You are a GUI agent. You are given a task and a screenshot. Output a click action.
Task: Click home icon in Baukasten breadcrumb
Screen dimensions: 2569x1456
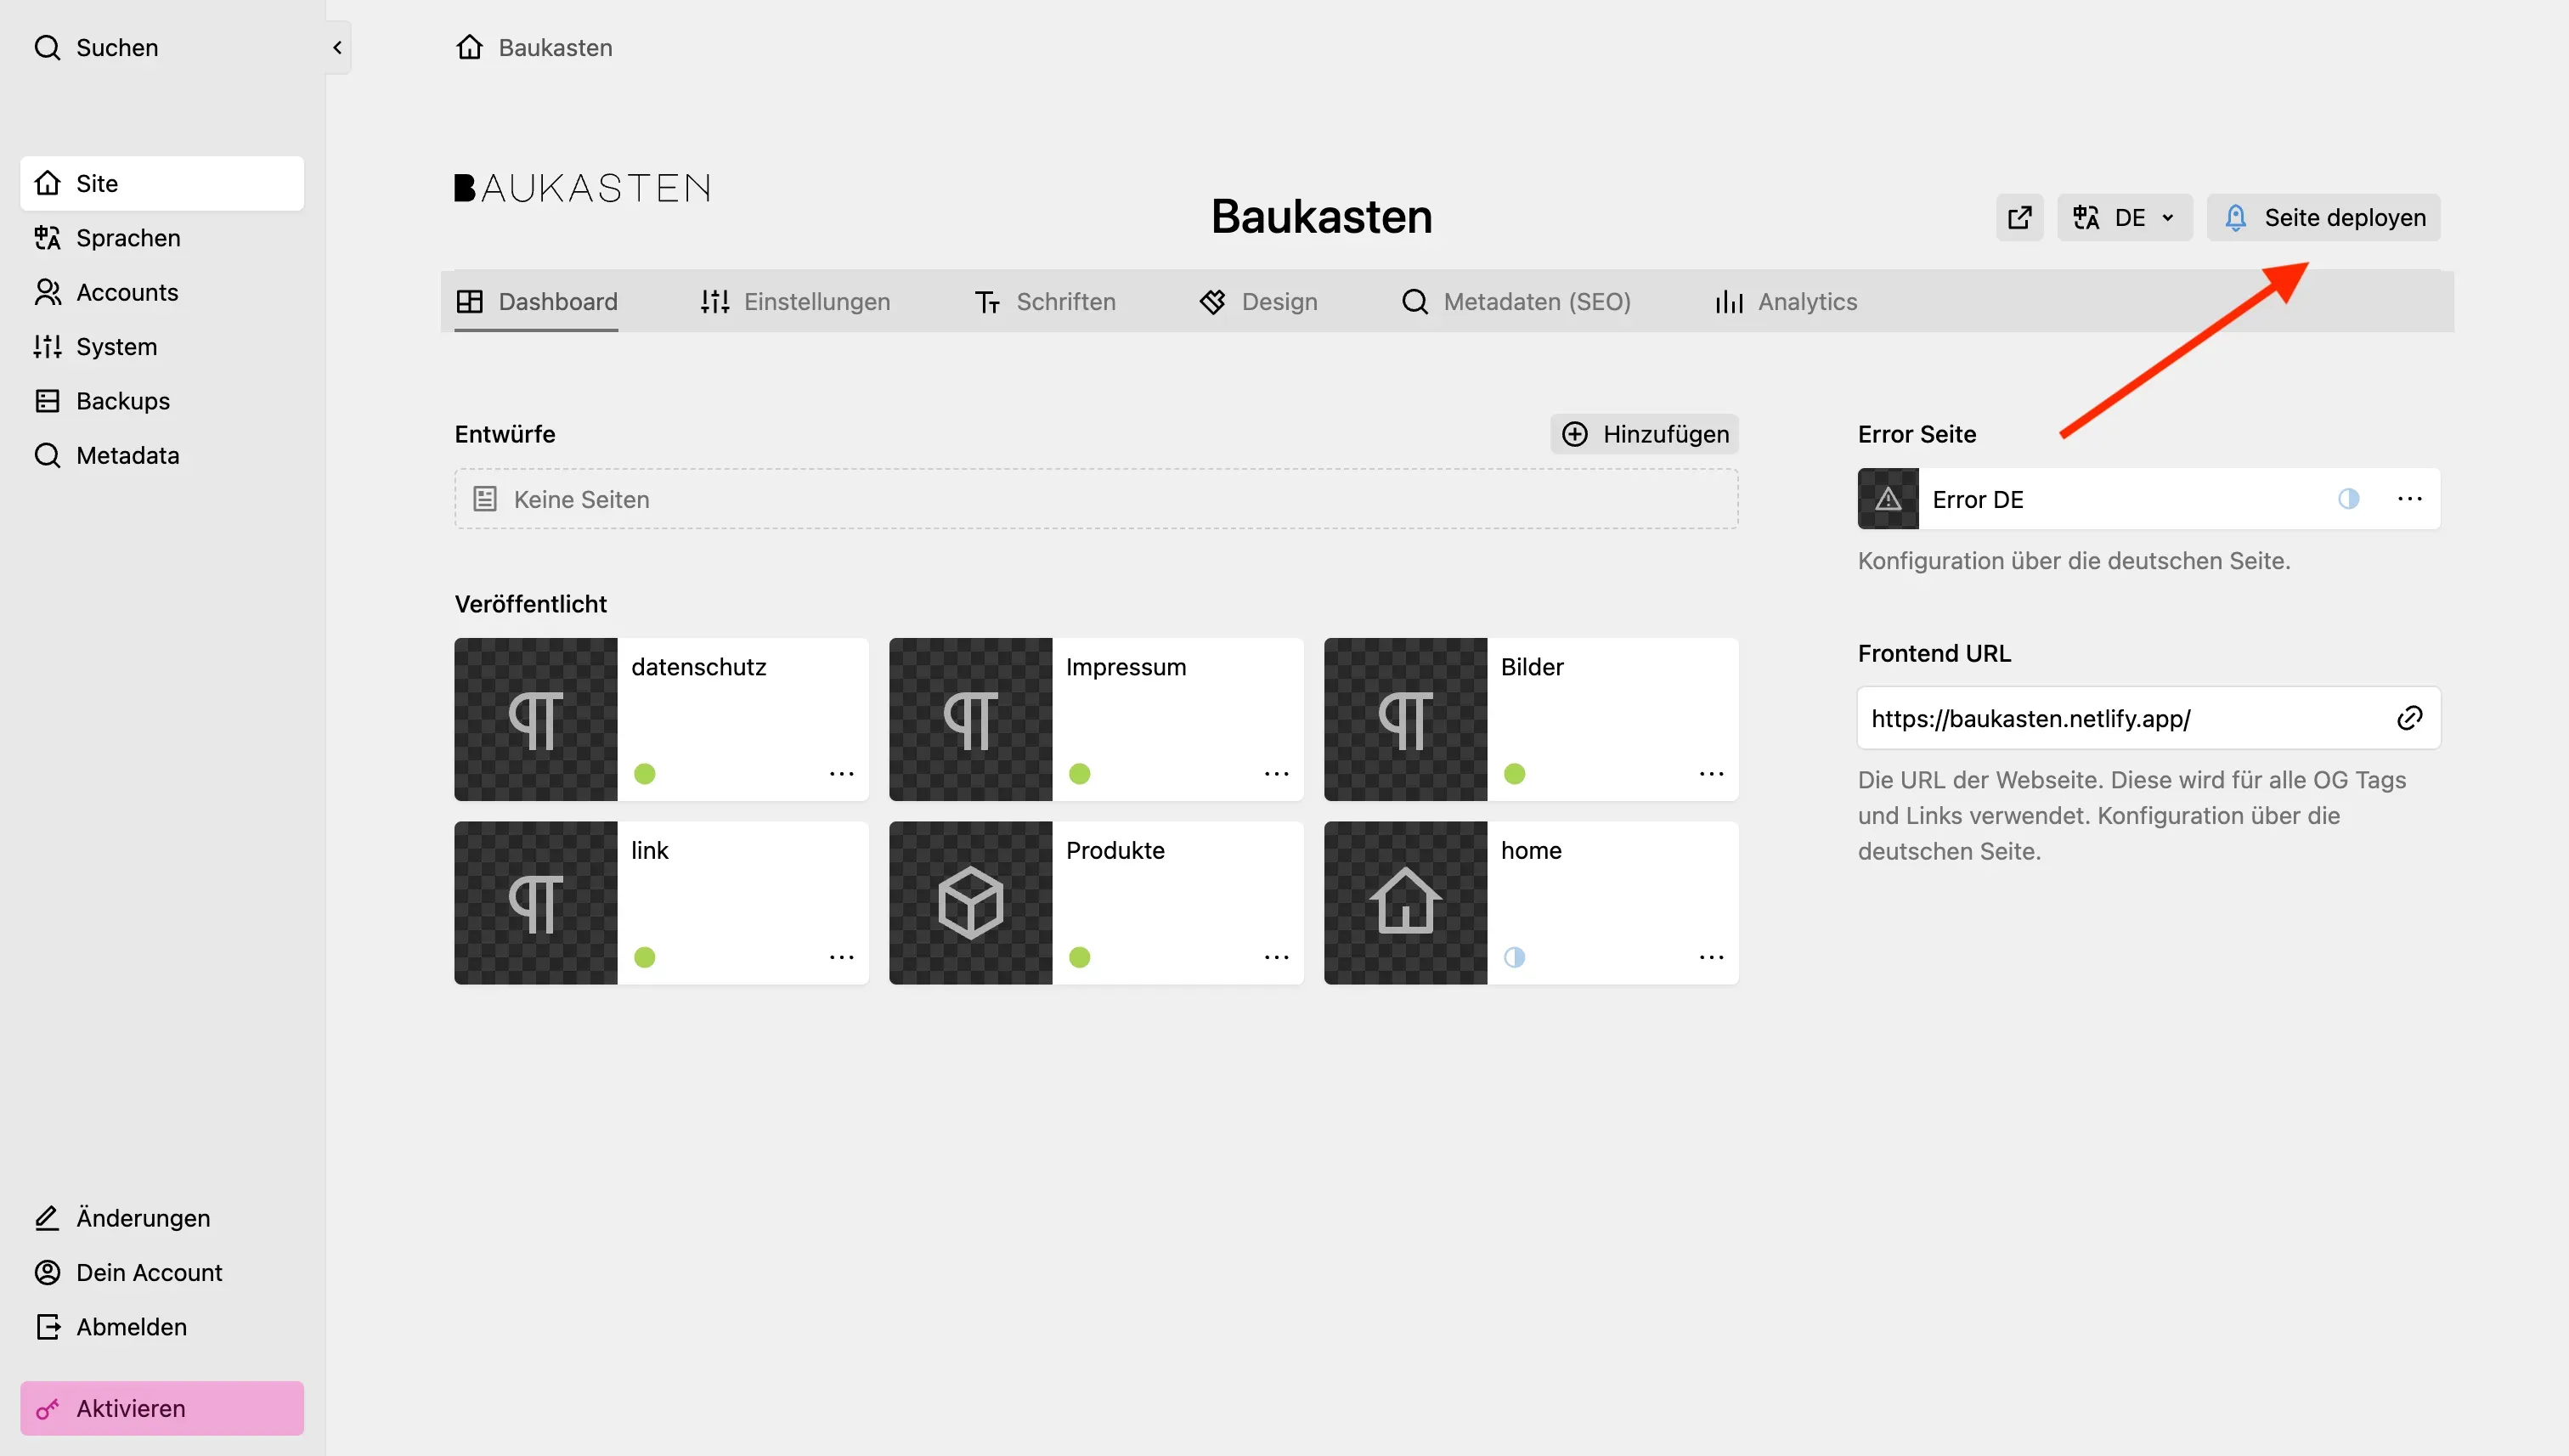(x=469, y=47)
